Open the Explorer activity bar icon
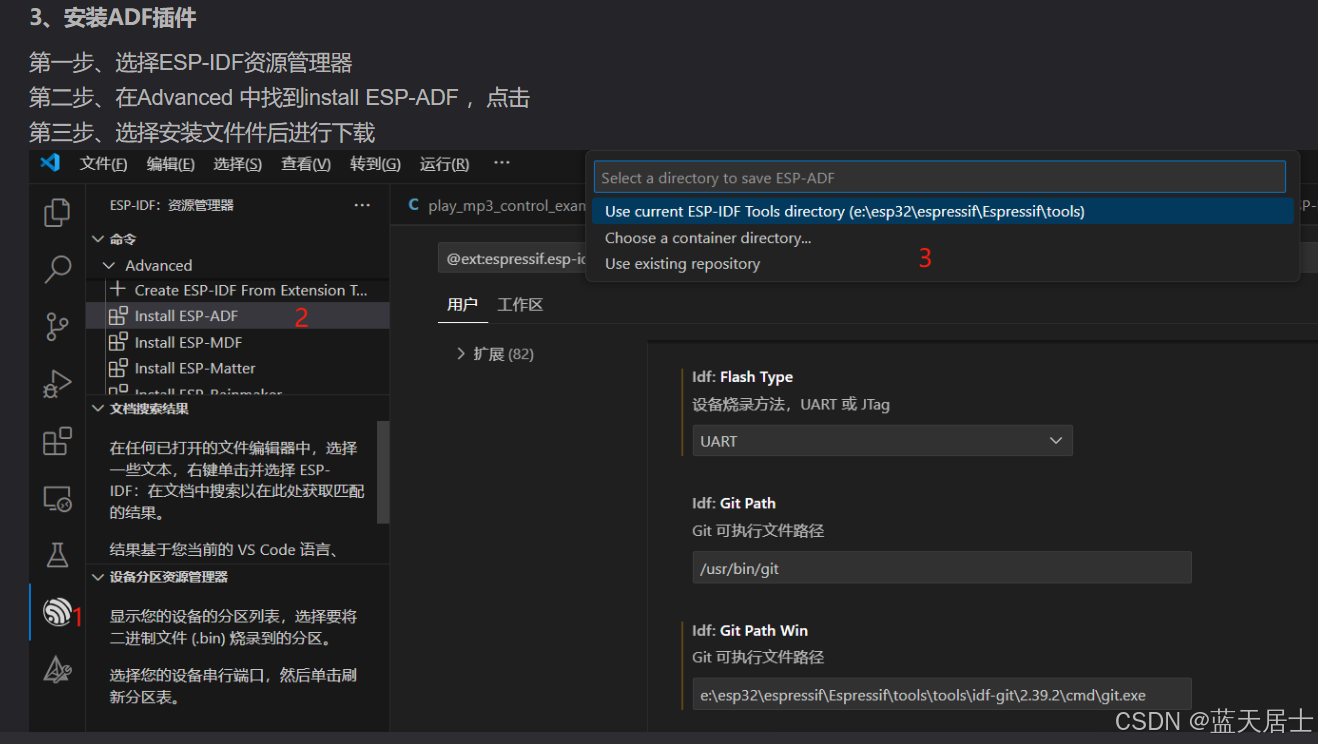The height and width of the screenshot is (744, 1318). [58, 212]
